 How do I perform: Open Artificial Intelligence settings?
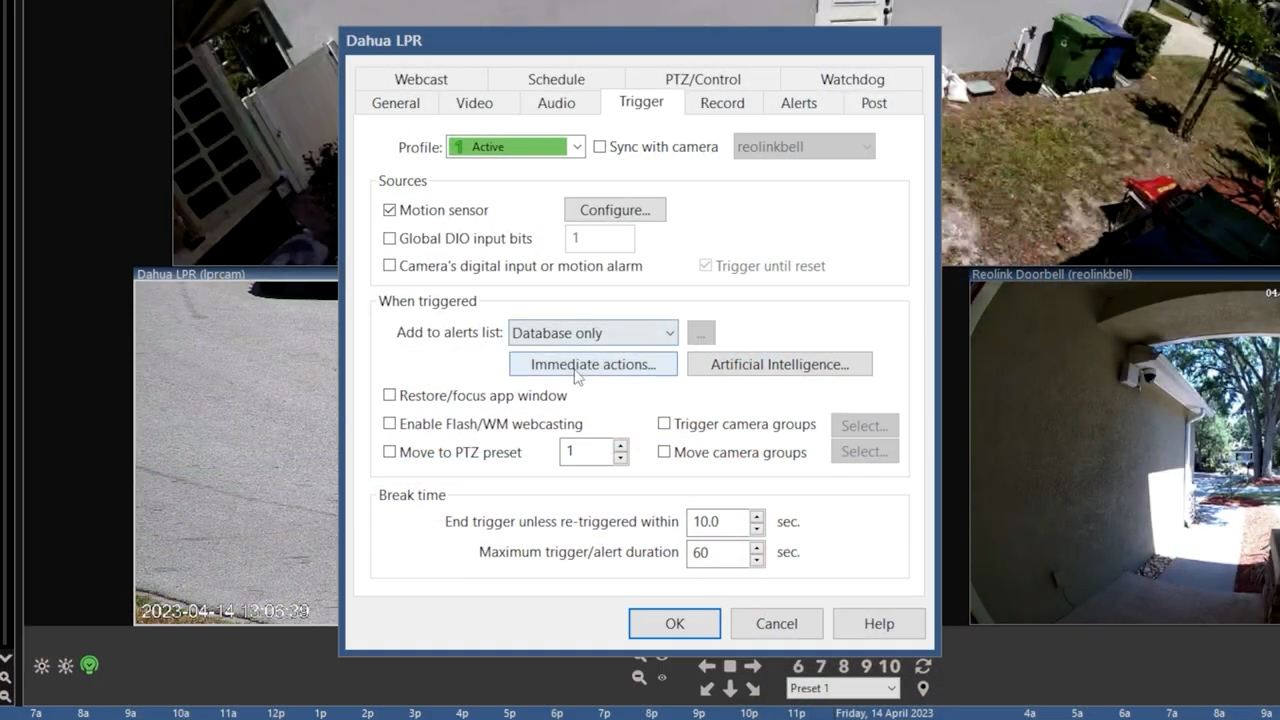pos(780,364)
